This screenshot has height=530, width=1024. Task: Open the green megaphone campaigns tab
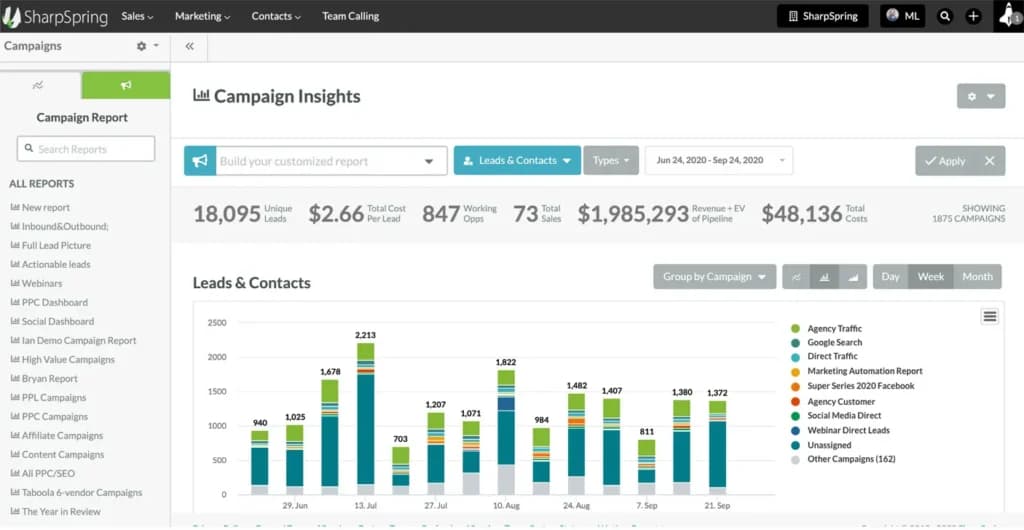tap(125, 85)
